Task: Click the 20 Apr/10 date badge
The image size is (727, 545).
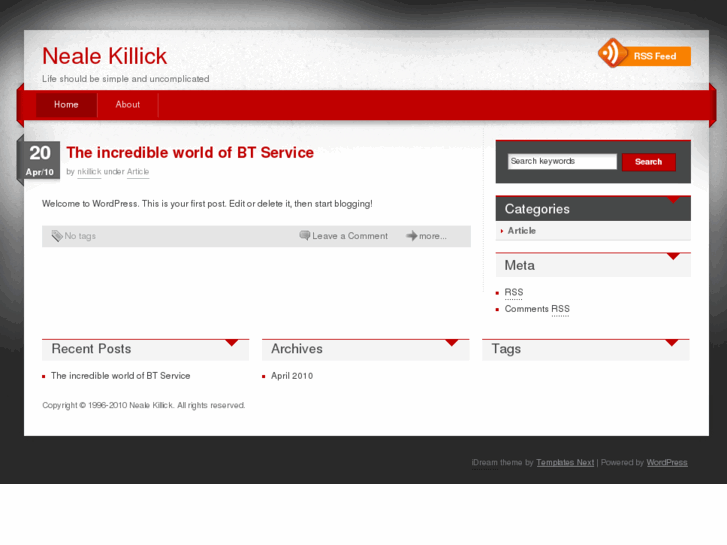Action: (x=39, y=160)
